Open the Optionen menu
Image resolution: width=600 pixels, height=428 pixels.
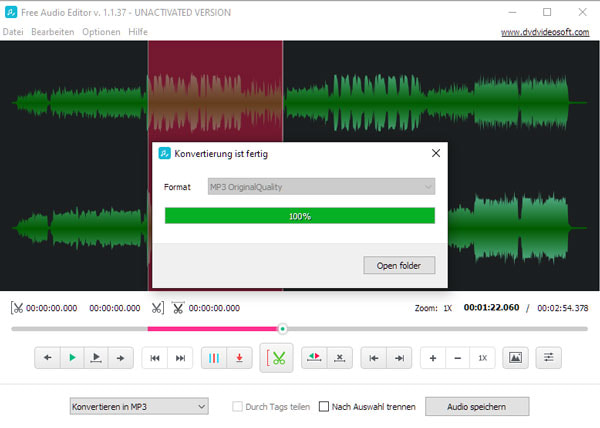click(101, 32)
